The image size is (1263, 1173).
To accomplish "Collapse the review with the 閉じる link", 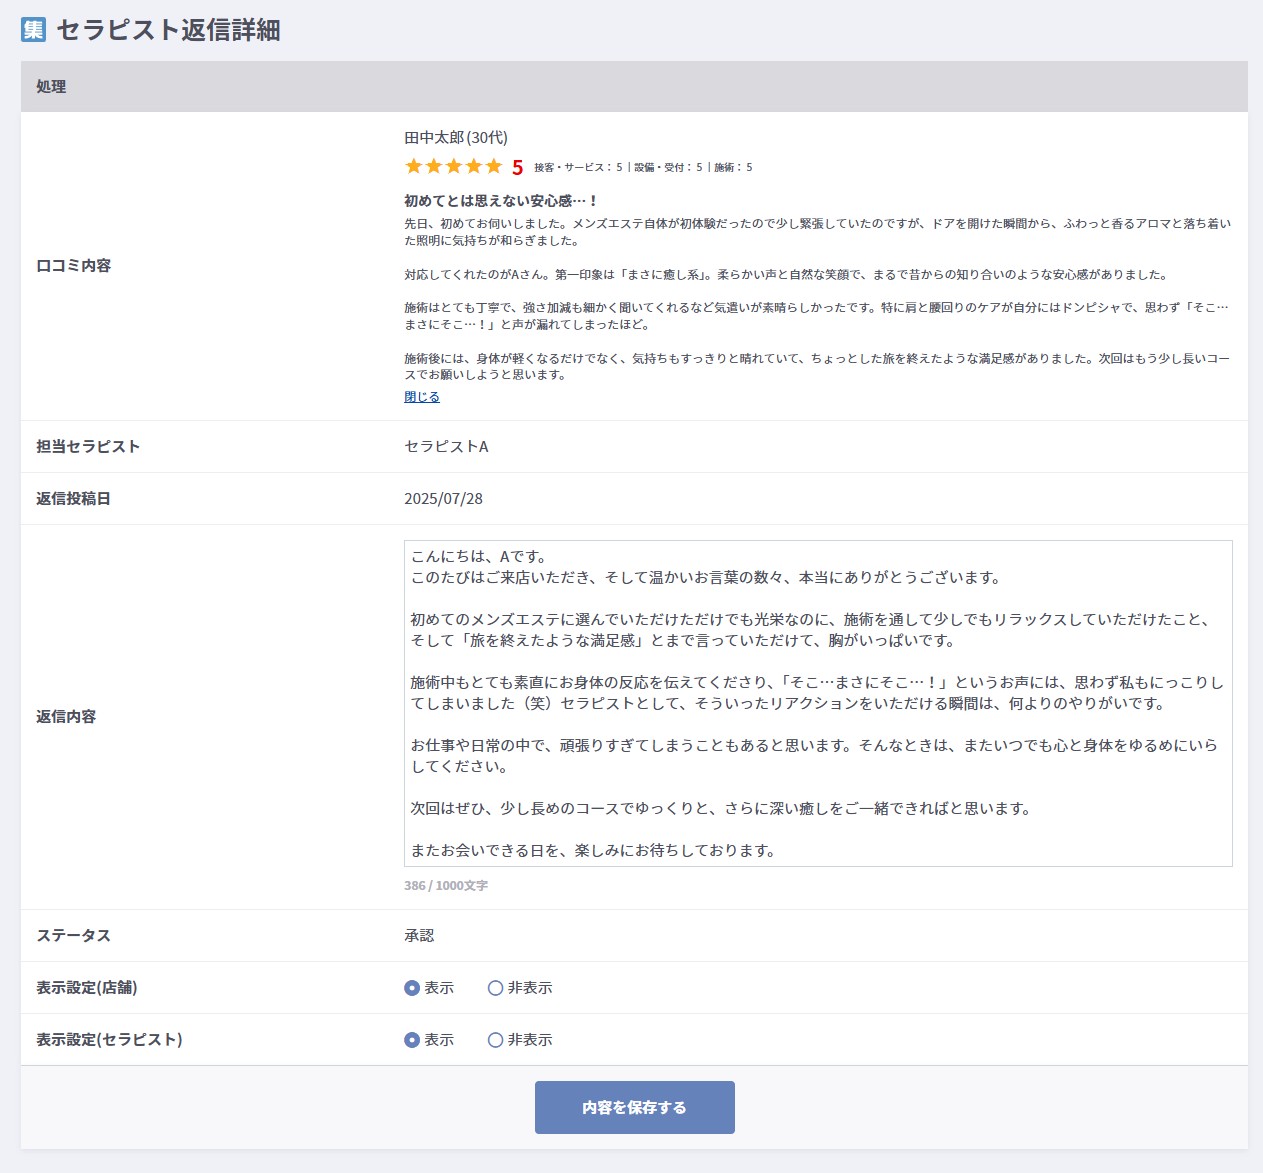I will pyautogui.click(x=421, y=397).
